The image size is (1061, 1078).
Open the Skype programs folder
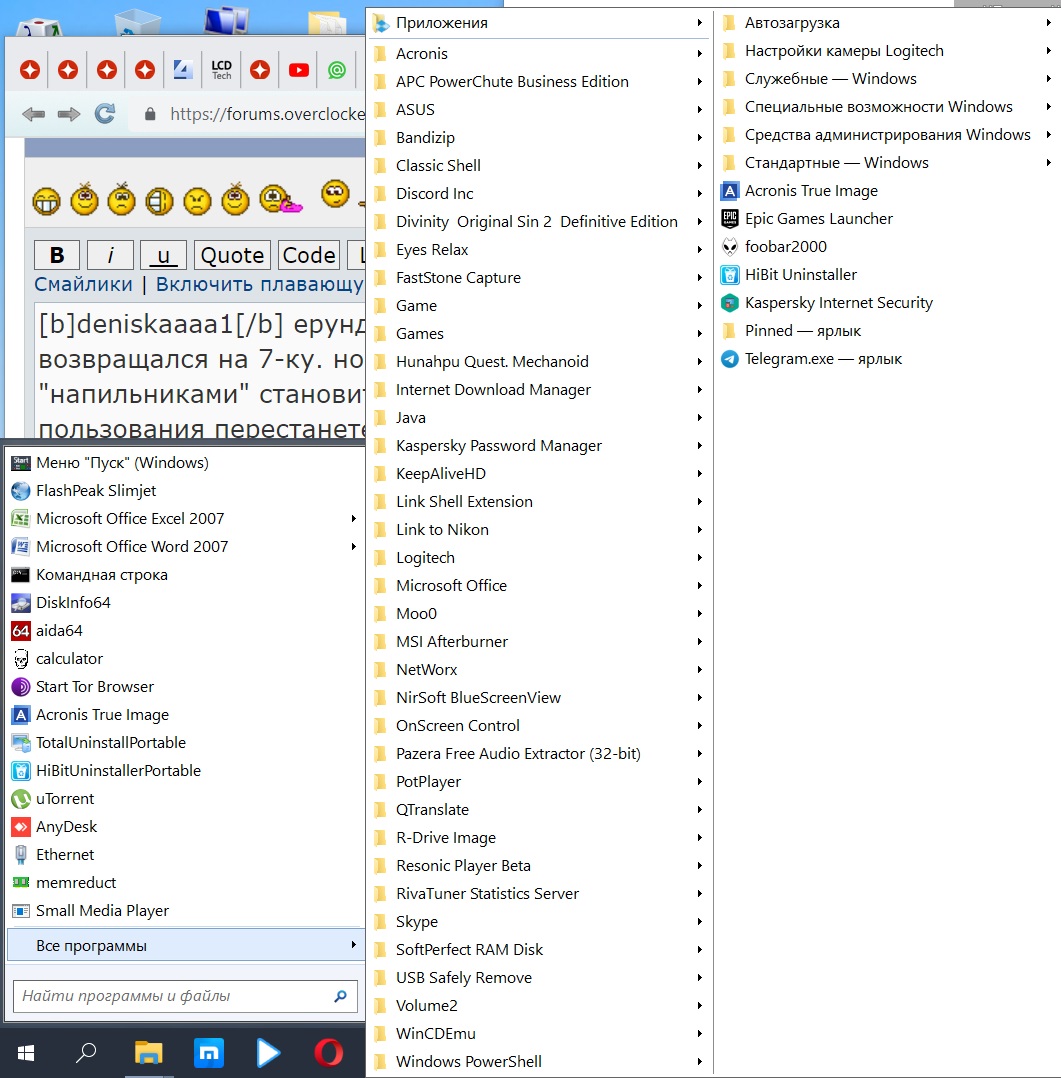tap(540, 921)
